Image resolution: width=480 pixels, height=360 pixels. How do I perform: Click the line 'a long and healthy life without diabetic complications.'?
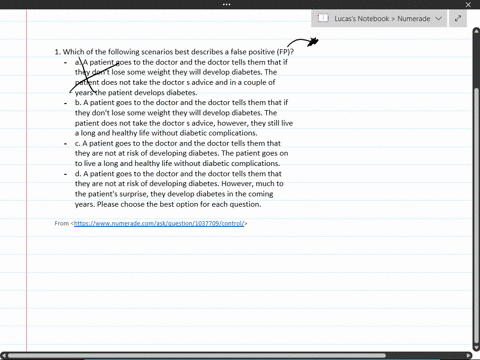(x=166, y=133)
